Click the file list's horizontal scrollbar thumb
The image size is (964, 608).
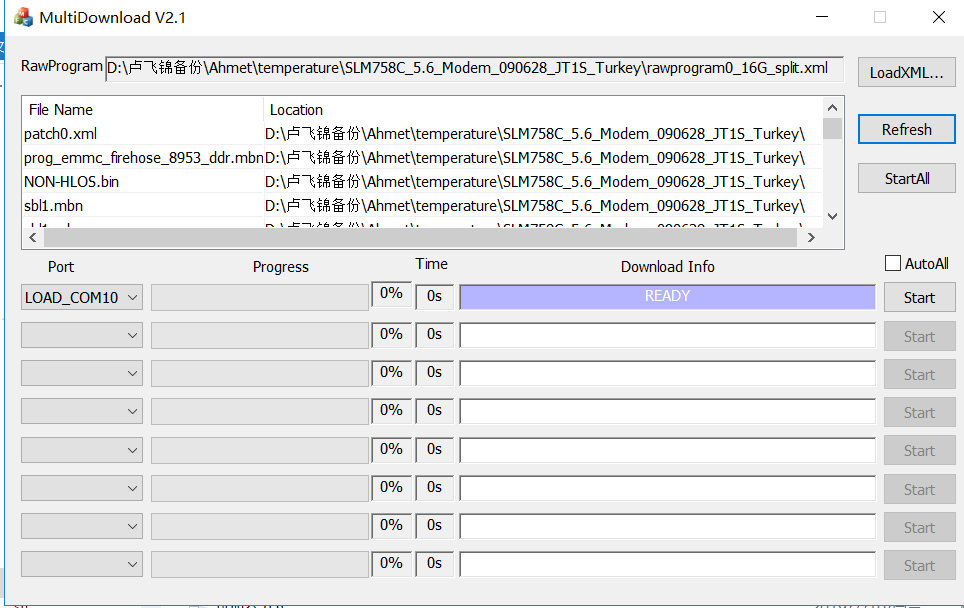[421, 237]
